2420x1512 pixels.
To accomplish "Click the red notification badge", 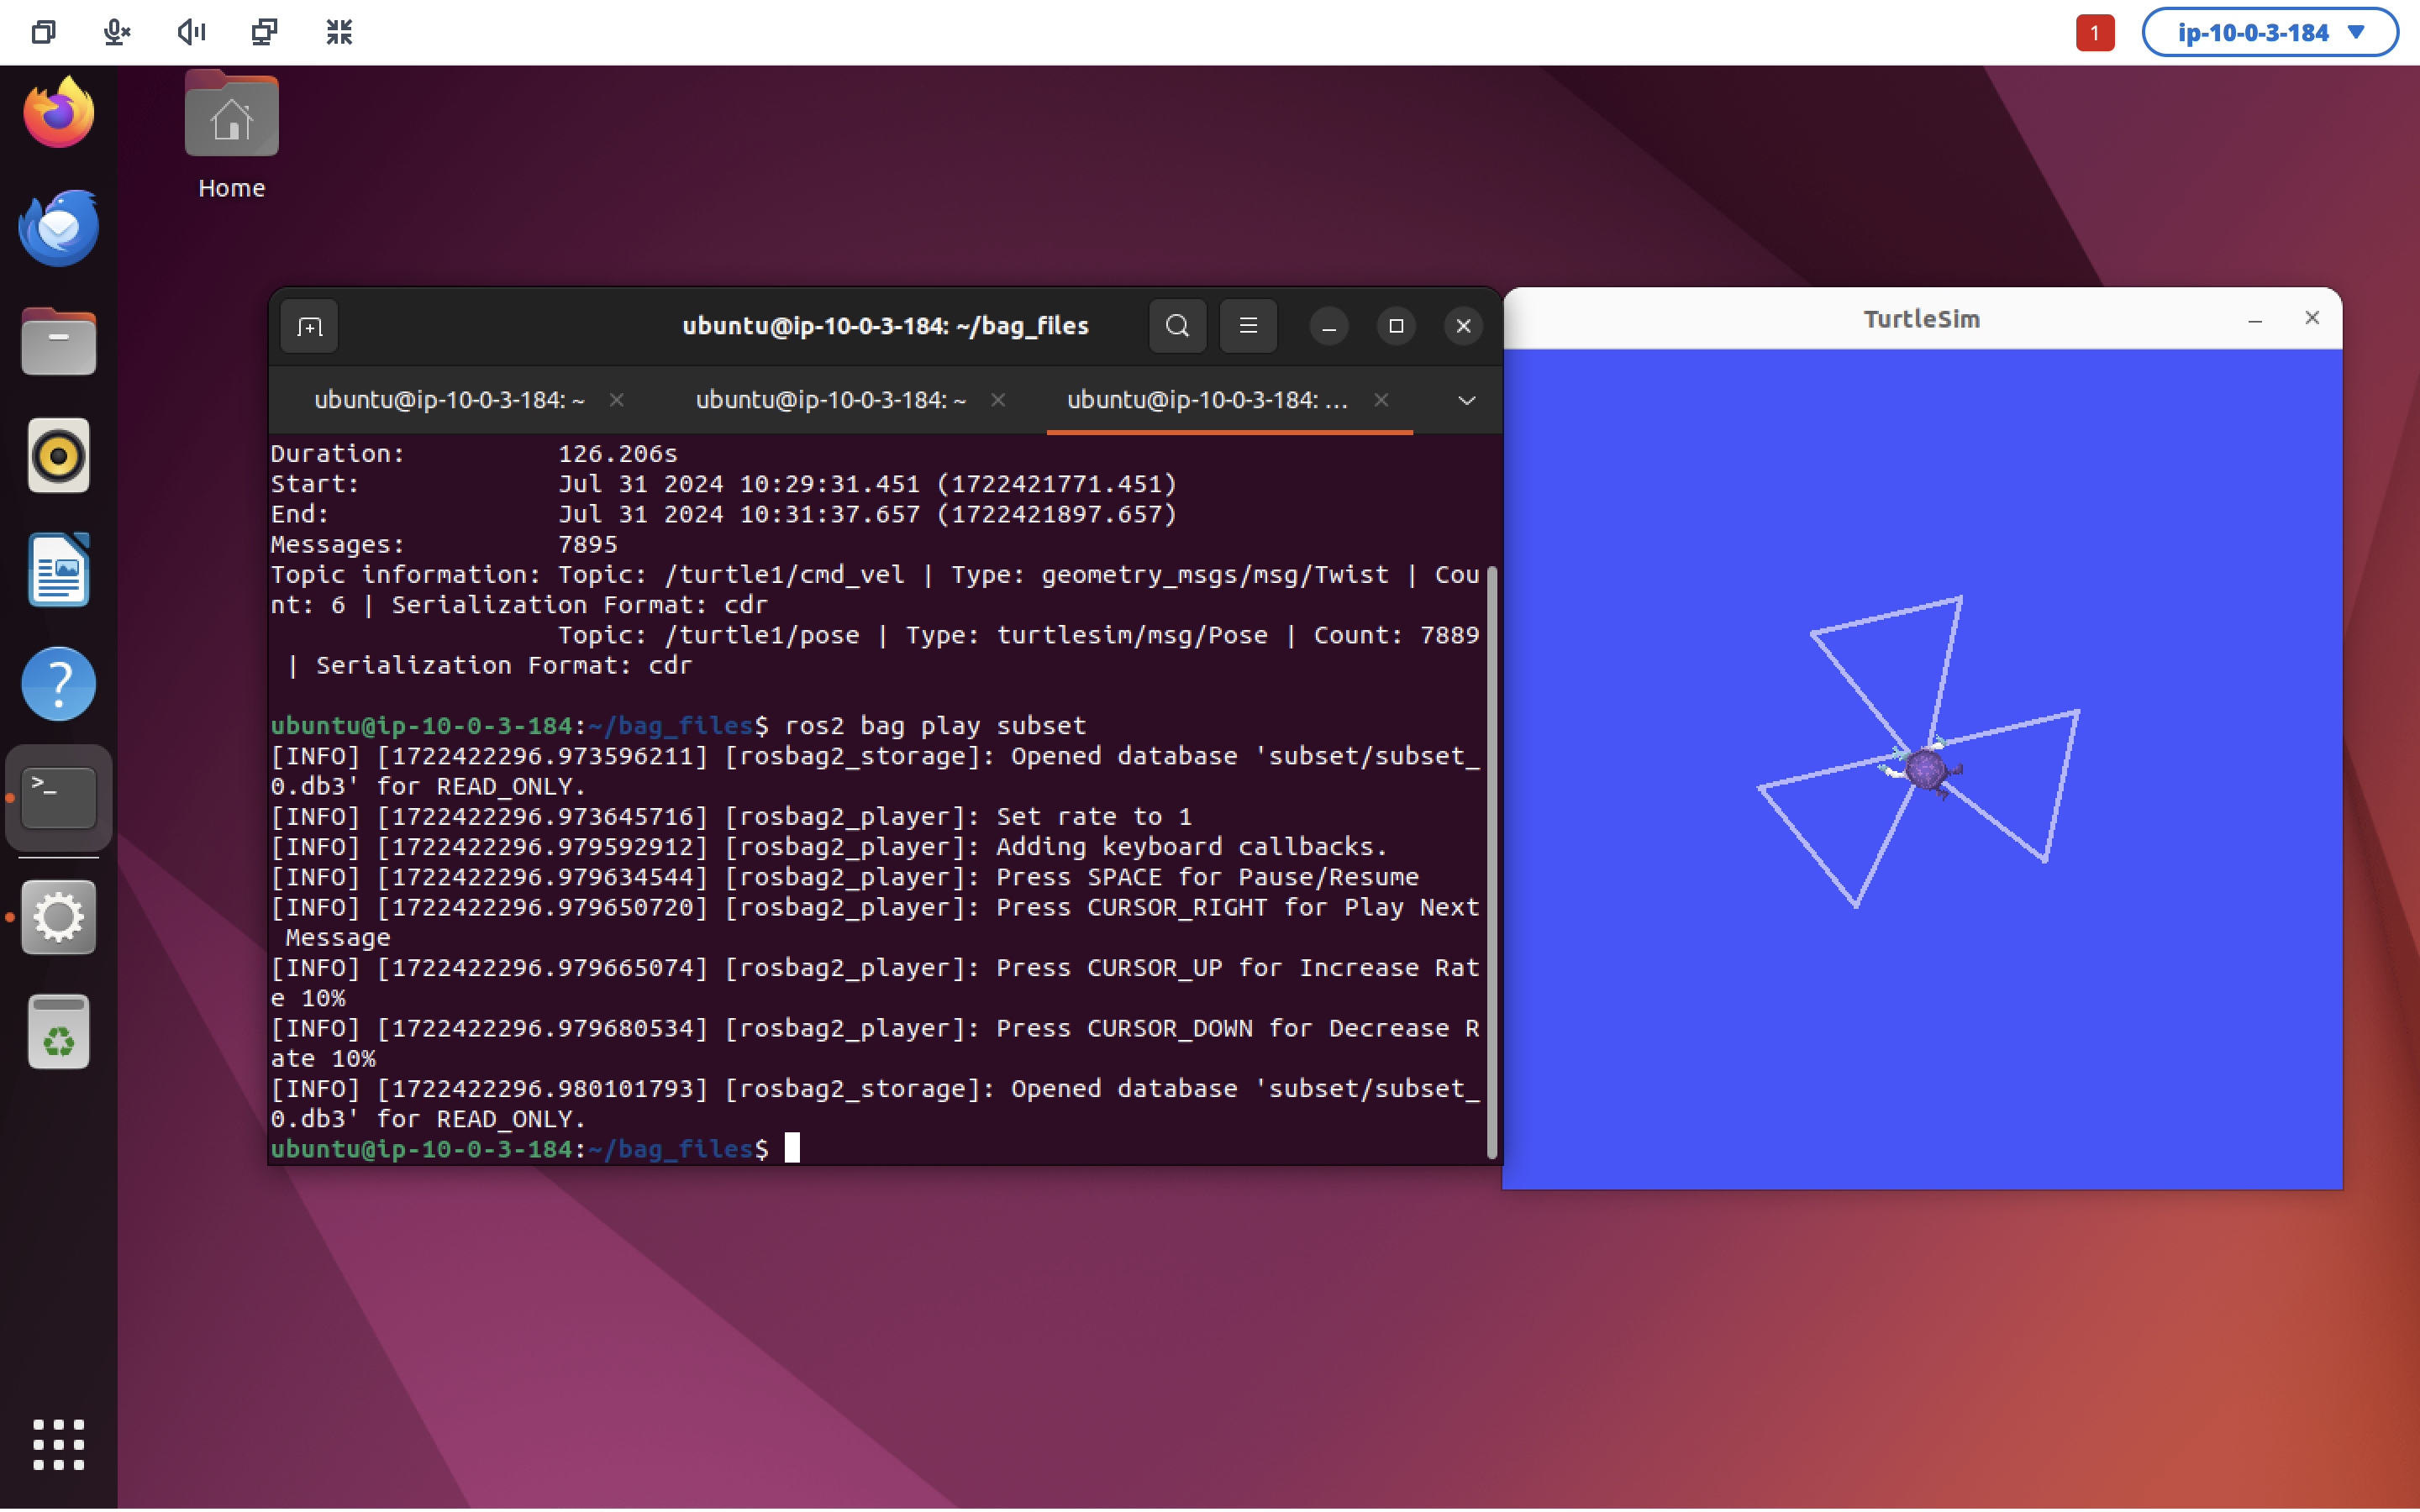I will click(2094, 32).
